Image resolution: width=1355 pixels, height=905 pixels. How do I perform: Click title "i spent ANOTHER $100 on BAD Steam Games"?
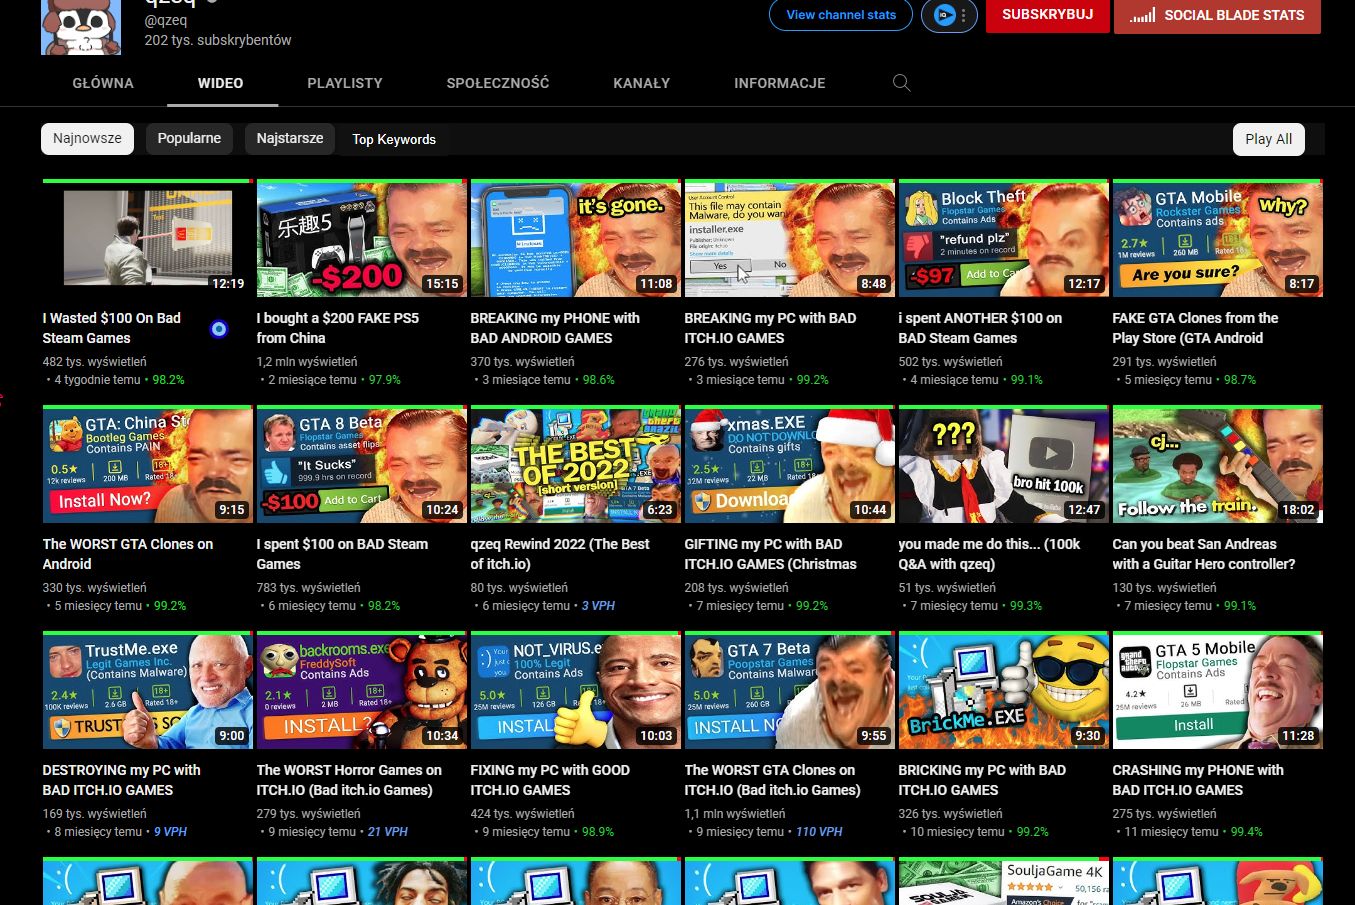[980, 328]
